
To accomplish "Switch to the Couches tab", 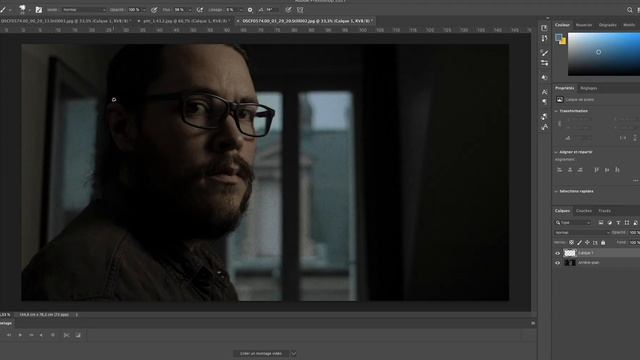I will (x=584, y=211).
